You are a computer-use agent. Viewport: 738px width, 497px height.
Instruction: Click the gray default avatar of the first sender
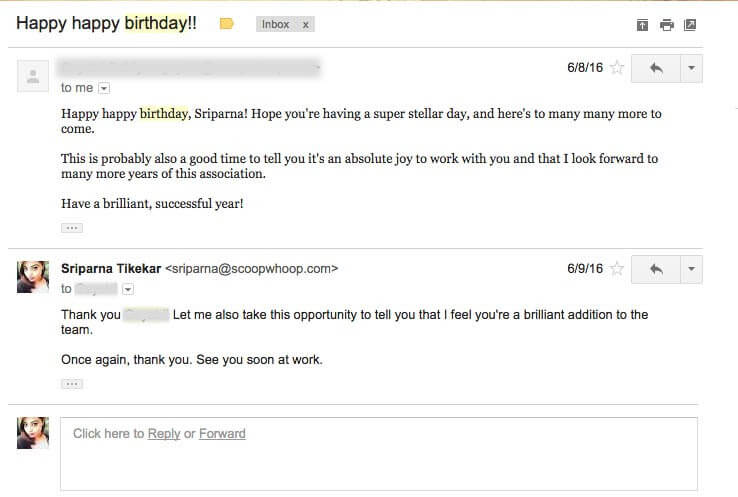[33, 76]
